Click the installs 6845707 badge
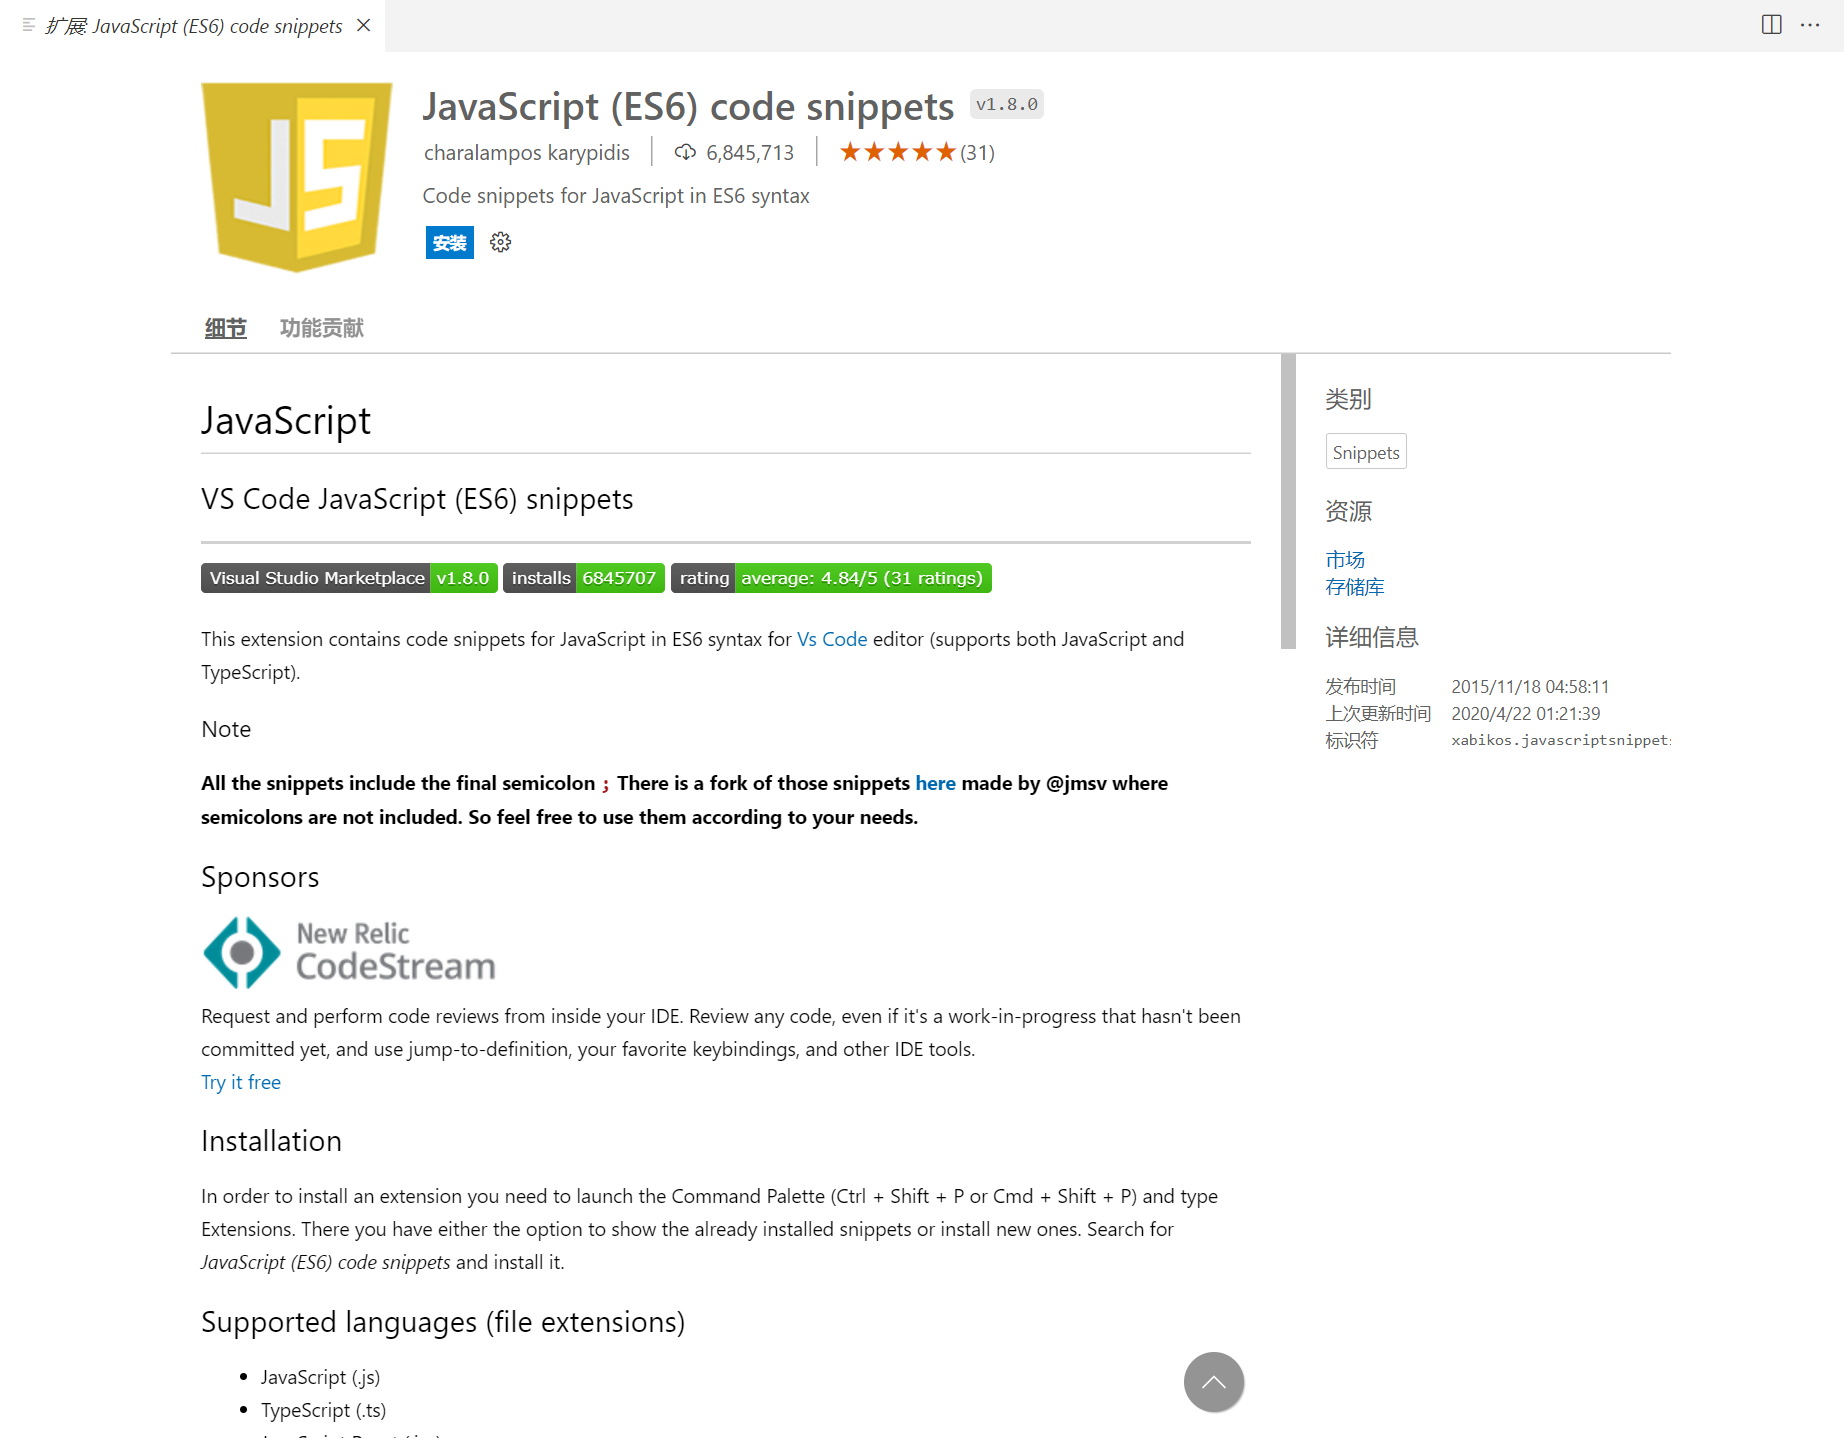This screenshot has width=1844, height=1438. tap(584, 578)
